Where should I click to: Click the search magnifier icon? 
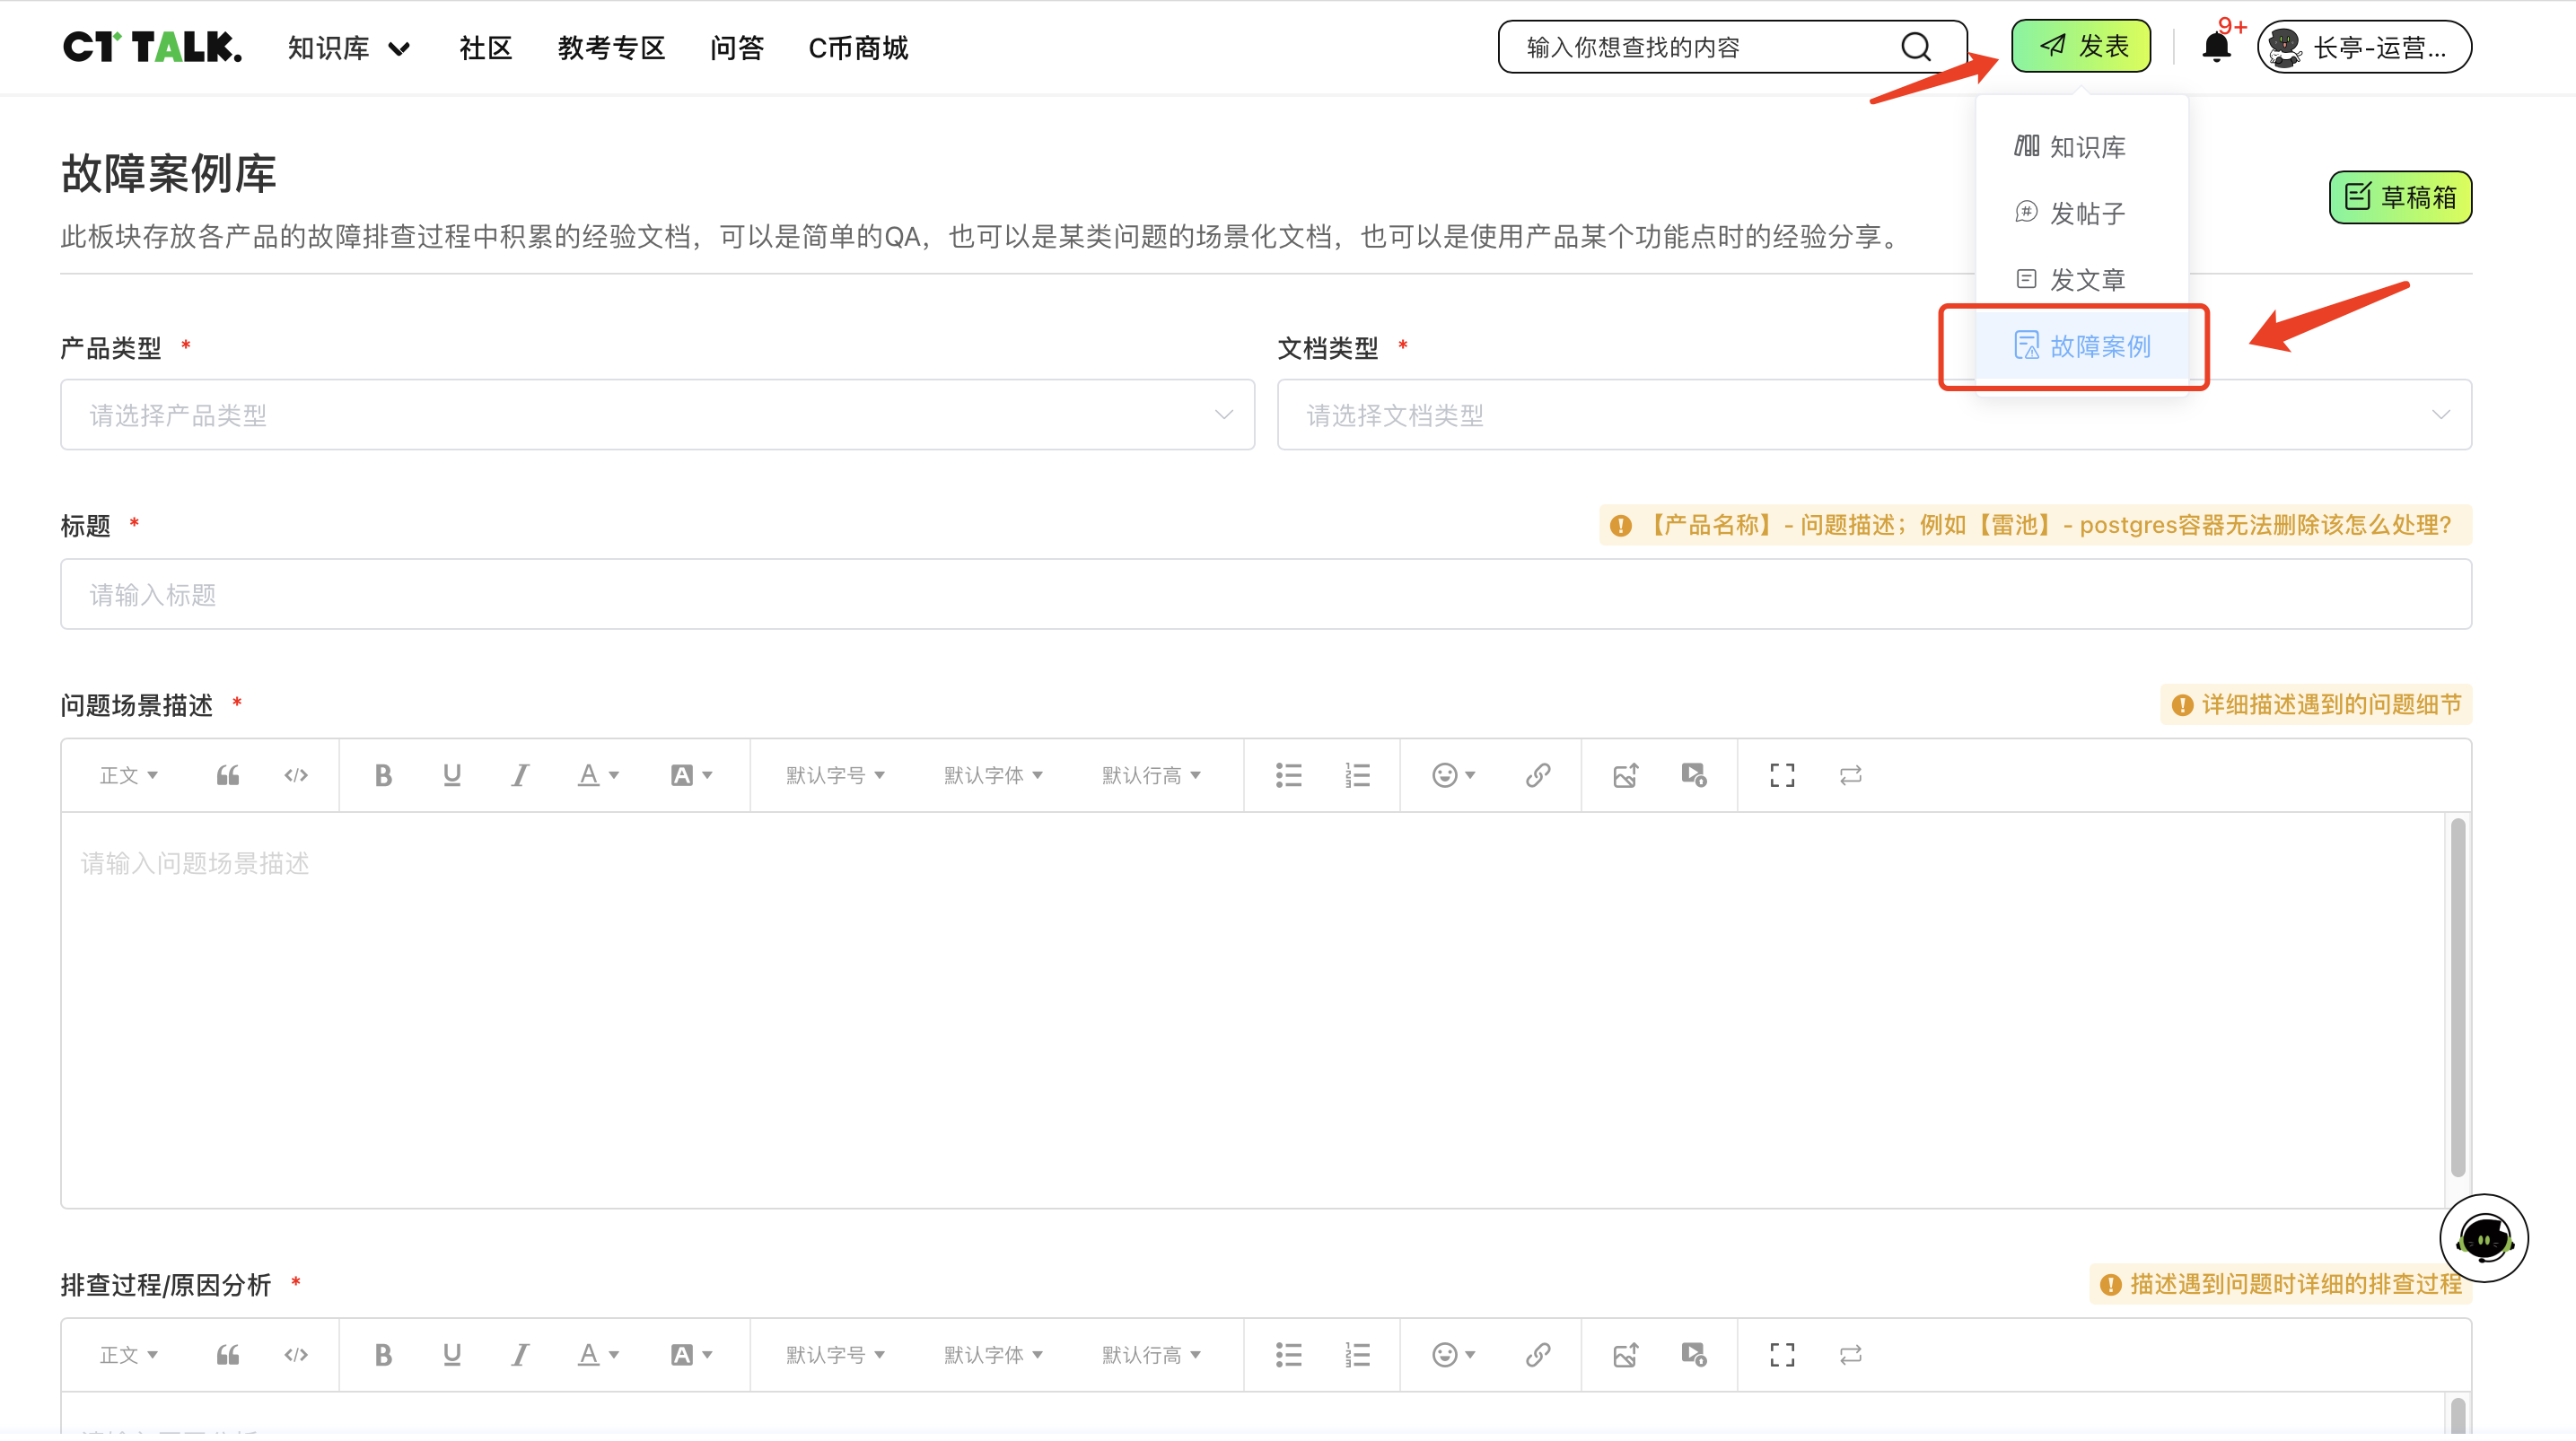coord(1915,47)
